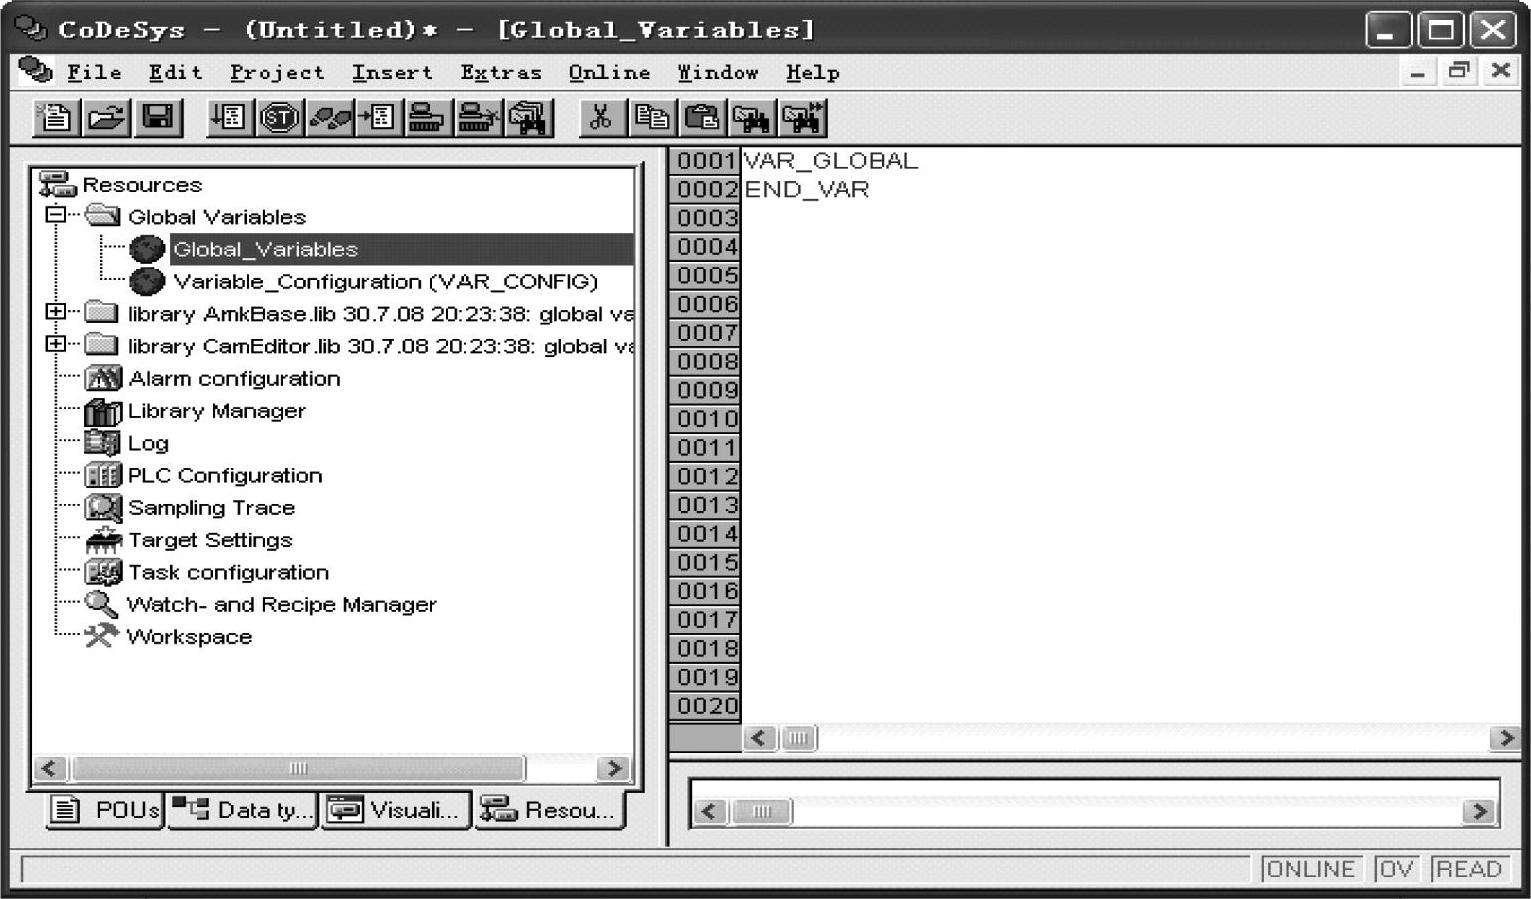The height and width of the screenshot is (899, 1531).
Task: Switch to the Visualizations tab
Action: pos(396,810)
